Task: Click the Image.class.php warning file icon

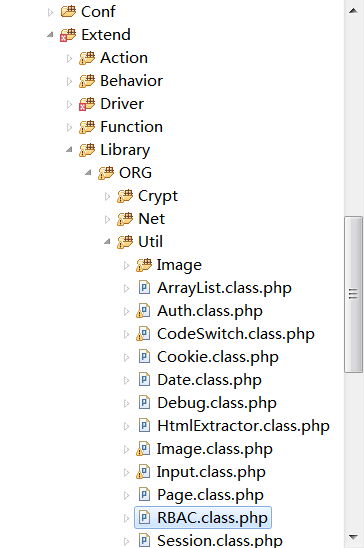Action: (x=143, y=449)
